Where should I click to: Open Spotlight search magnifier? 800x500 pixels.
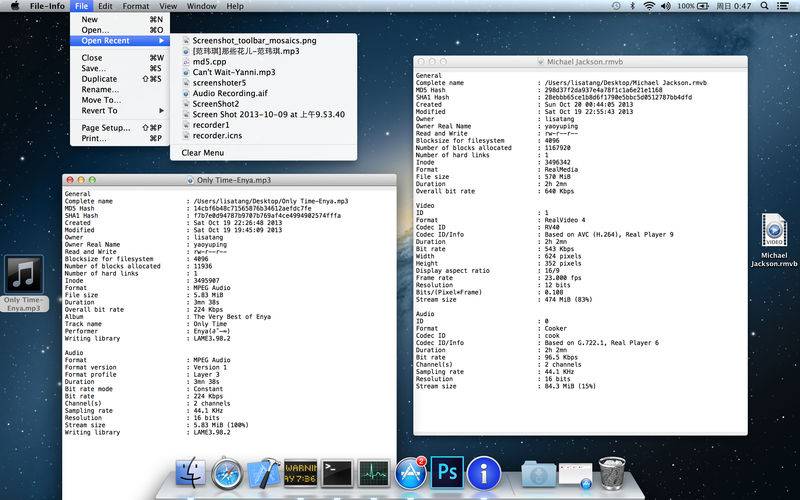coord(764,6)
